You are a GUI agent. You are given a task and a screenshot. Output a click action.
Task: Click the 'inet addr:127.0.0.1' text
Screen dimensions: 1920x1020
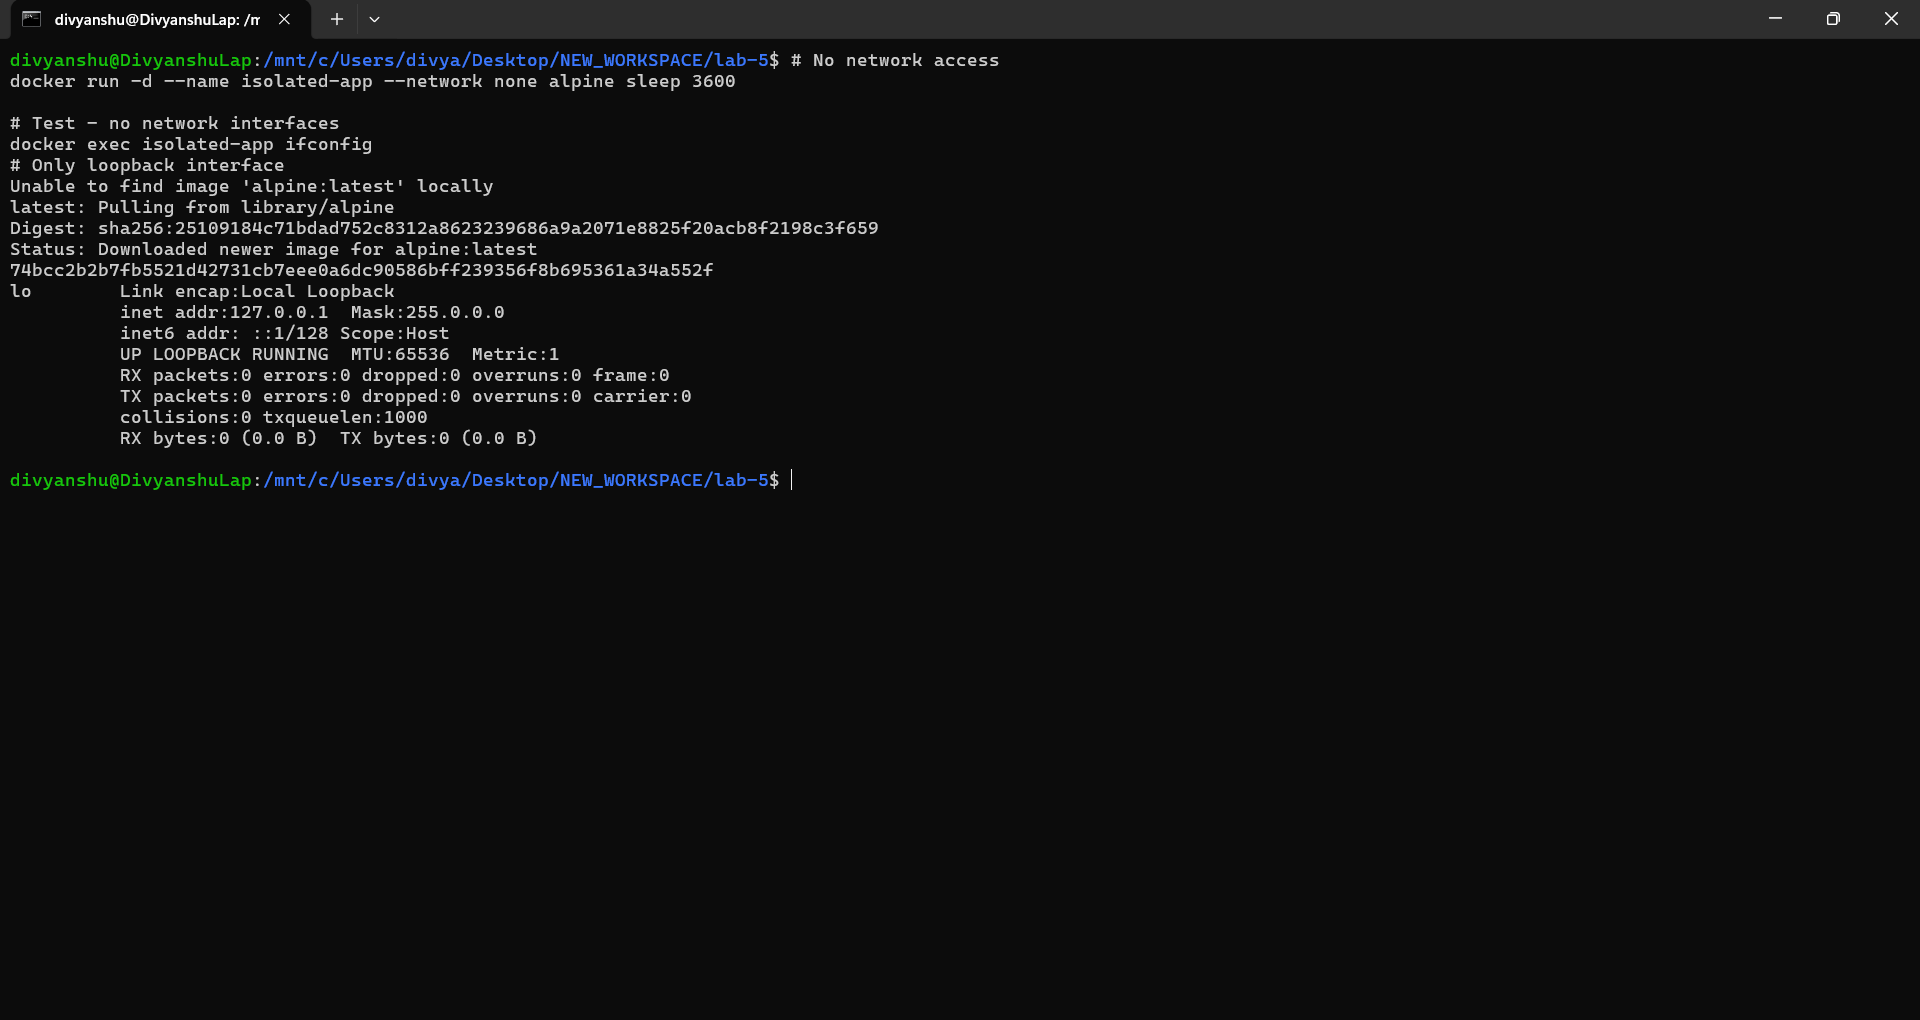click(224, 313)
